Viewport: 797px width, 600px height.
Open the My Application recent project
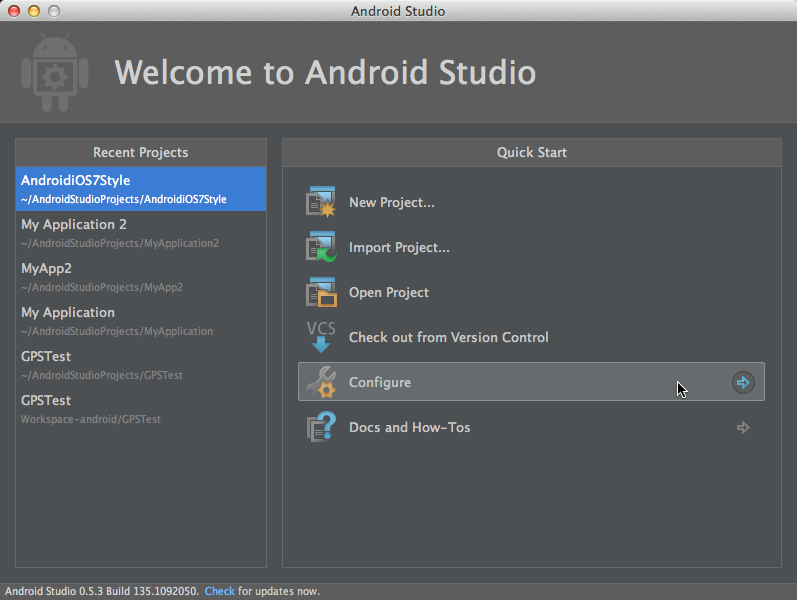pos(140,321)
